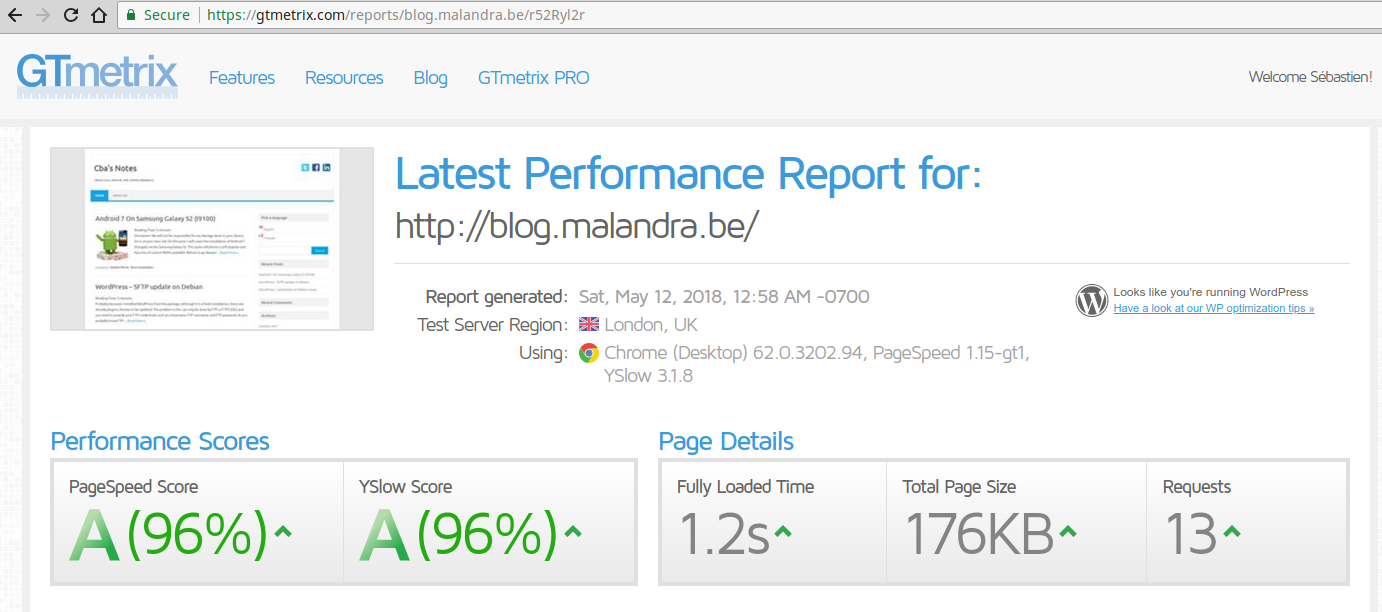This screenshot has width=1382, height=612.
Task: Click the Total Page Size up arrow
Action: (x=1068, y=532)
